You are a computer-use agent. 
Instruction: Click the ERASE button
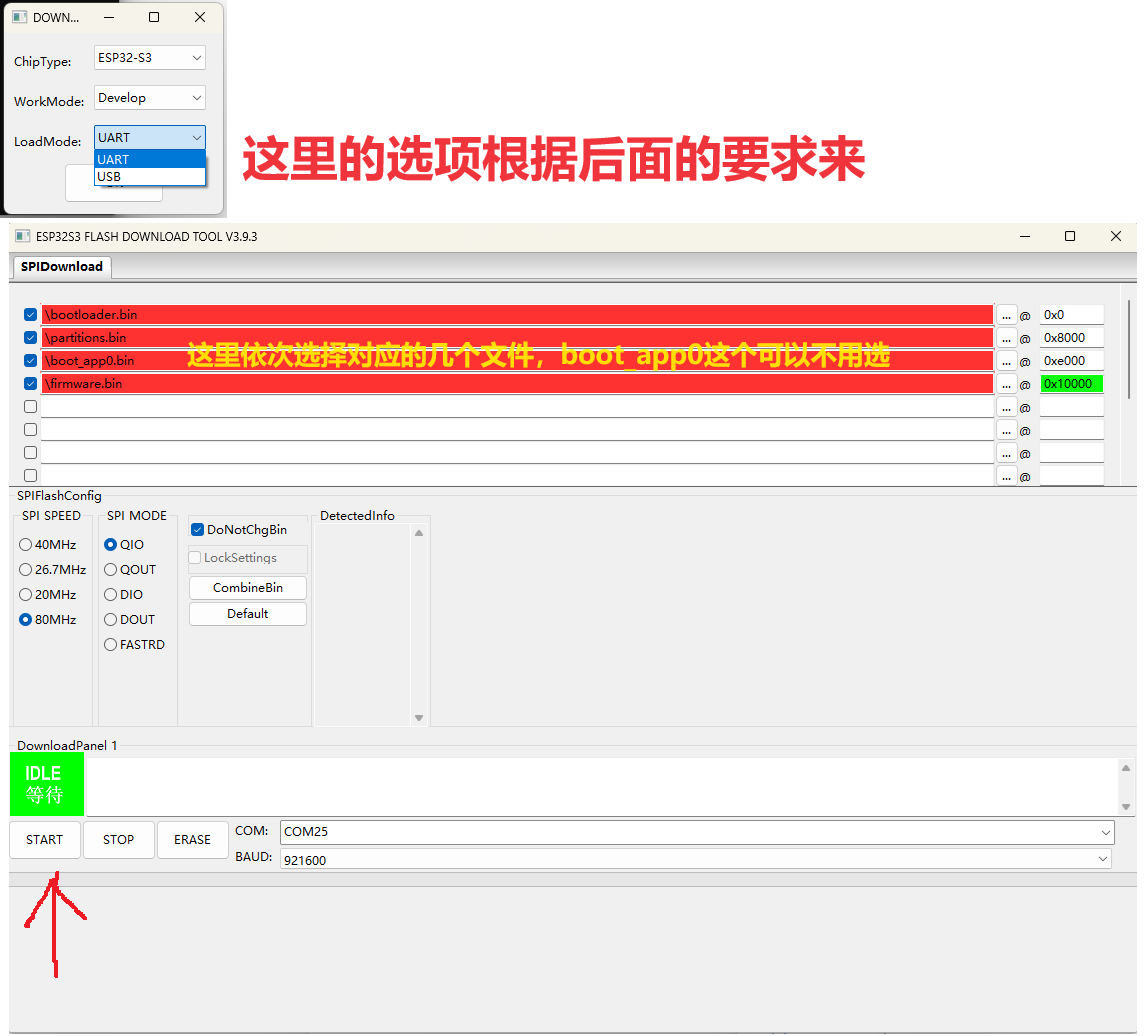point(192,840)
